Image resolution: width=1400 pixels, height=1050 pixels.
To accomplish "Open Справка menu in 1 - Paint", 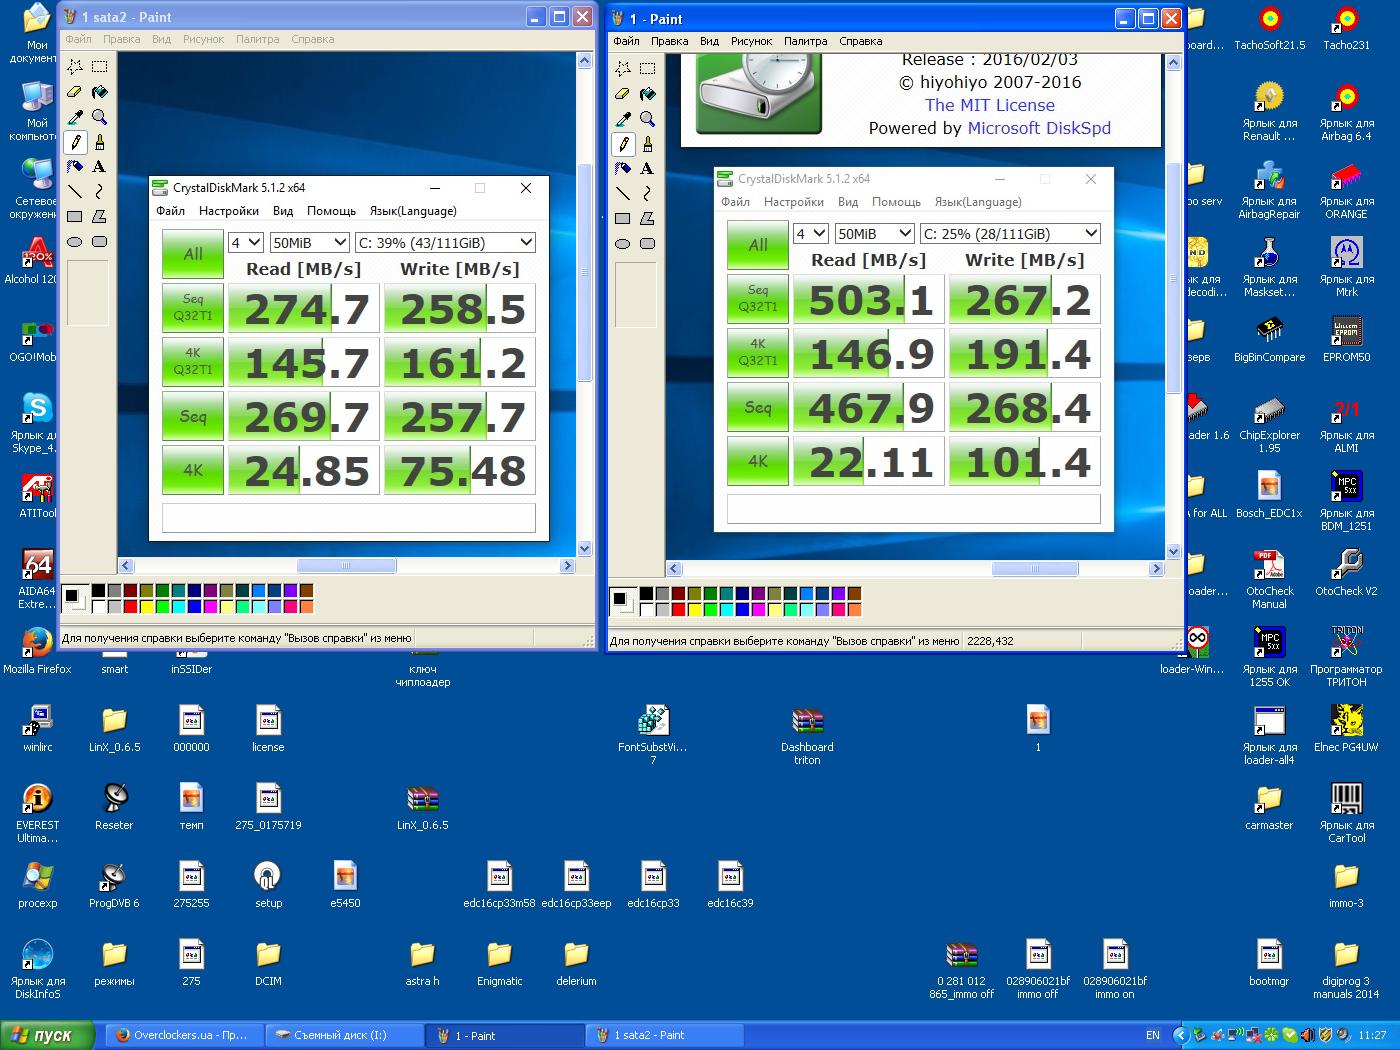I will tap(860, 42).
